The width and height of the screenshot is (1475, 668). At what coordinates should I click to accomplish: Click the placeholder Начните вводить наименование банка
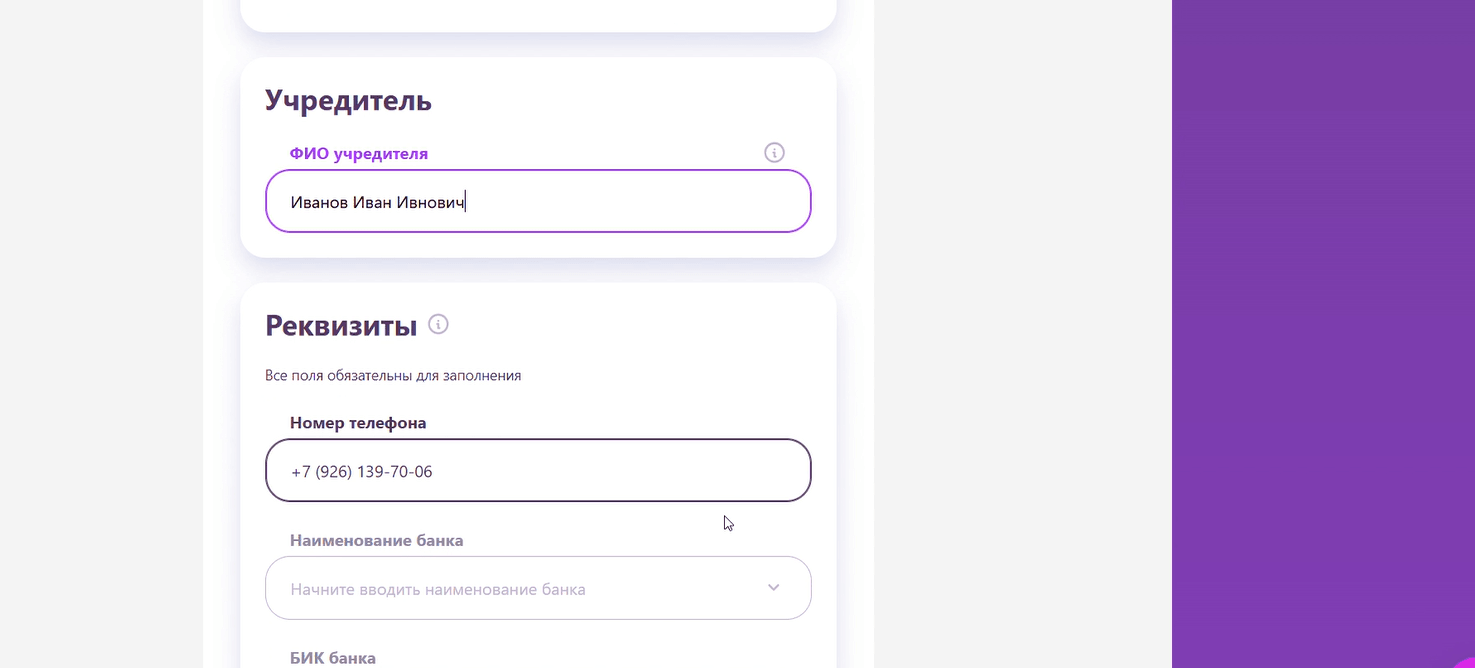[438, 589]
